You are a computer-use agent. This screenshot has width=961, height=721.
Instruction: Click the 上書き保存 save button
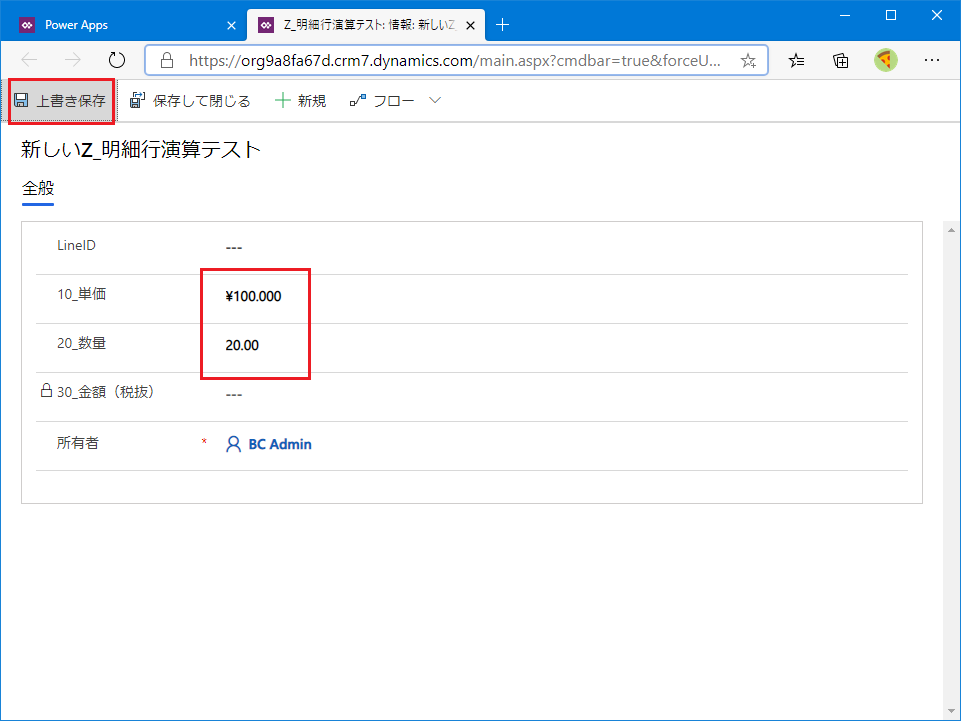(61, 101)
